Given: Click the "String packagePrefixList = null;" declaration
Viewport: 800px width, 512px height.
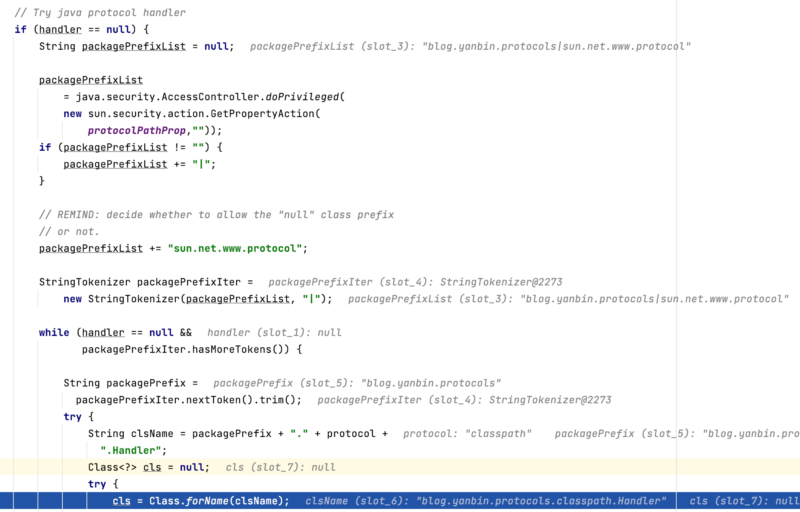Looking at the screenshot, I should 136,46.
